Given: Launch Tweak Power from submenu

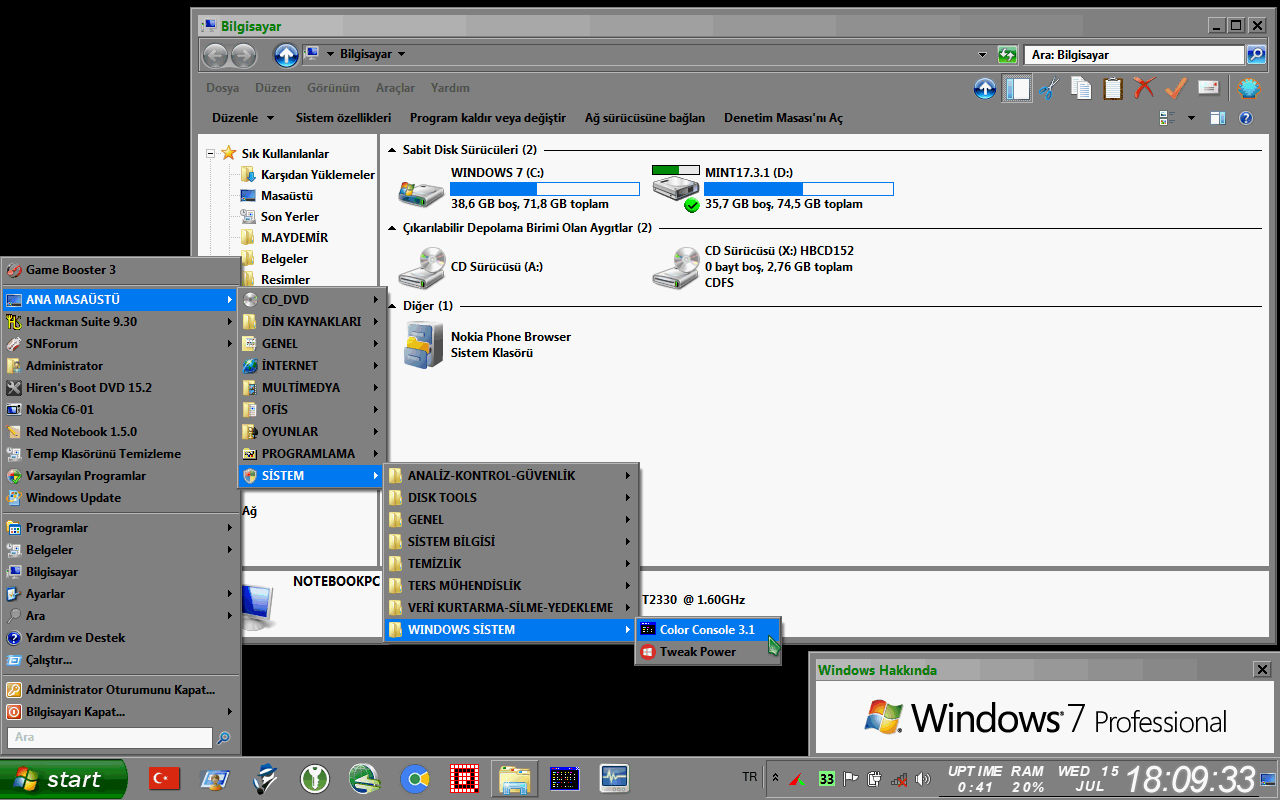Looking at the screenshot, I should point(709,652).
